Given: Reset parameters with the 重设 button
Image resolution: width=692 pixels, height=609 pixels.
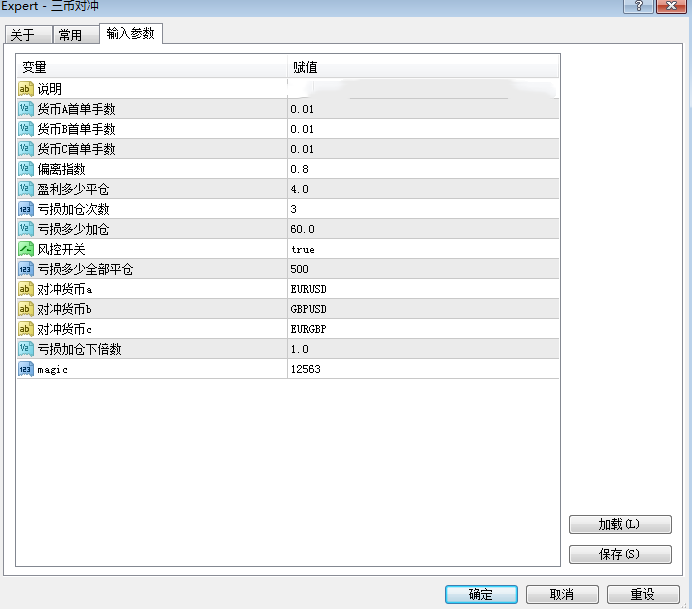Looking at the screenshot, I should point(642,594).
